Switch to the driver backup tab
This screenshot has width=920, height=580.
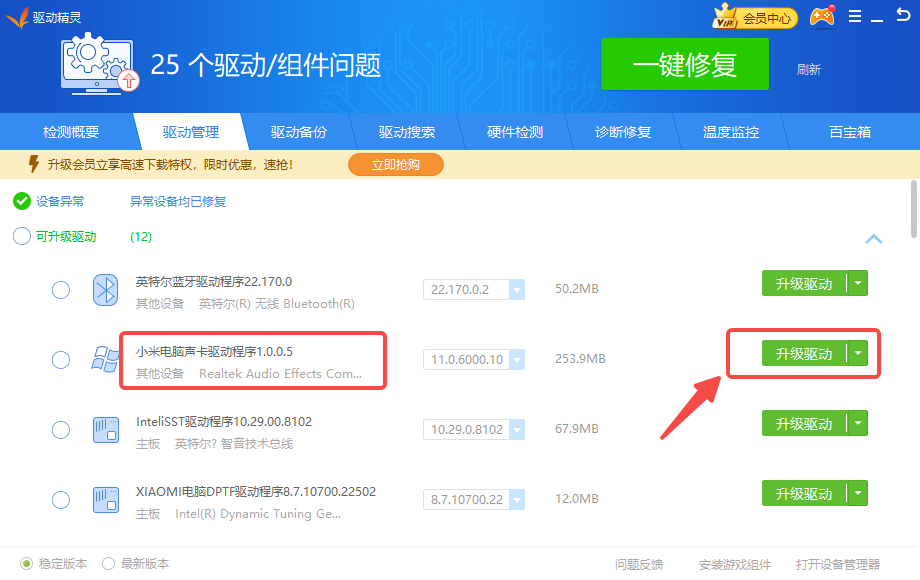(298, 132)
